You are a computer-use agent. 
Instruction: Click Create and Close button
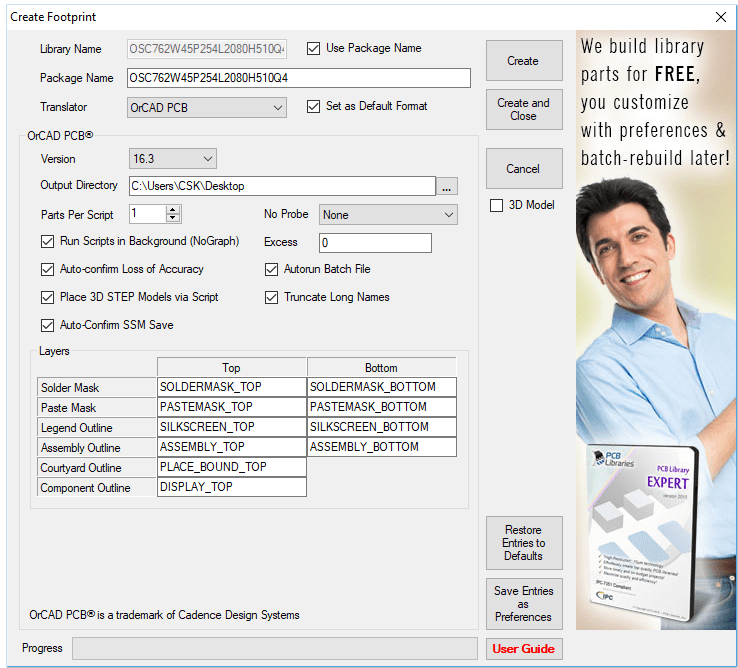[524, 109]
